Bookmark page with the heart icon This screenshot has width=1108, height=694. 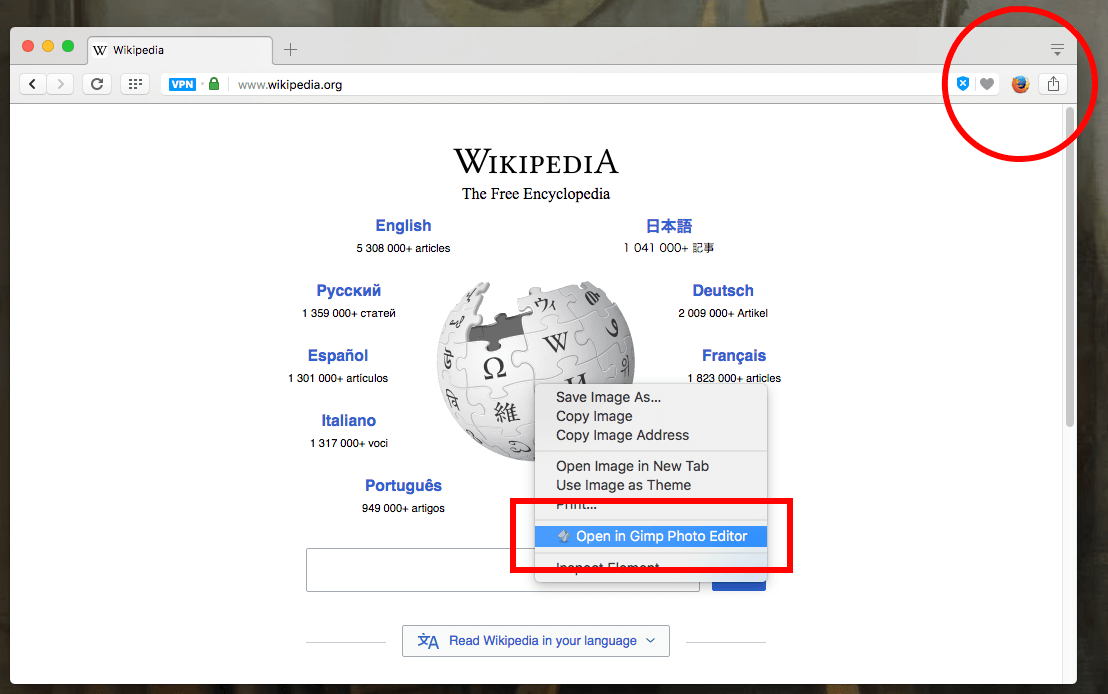(987, 84)
